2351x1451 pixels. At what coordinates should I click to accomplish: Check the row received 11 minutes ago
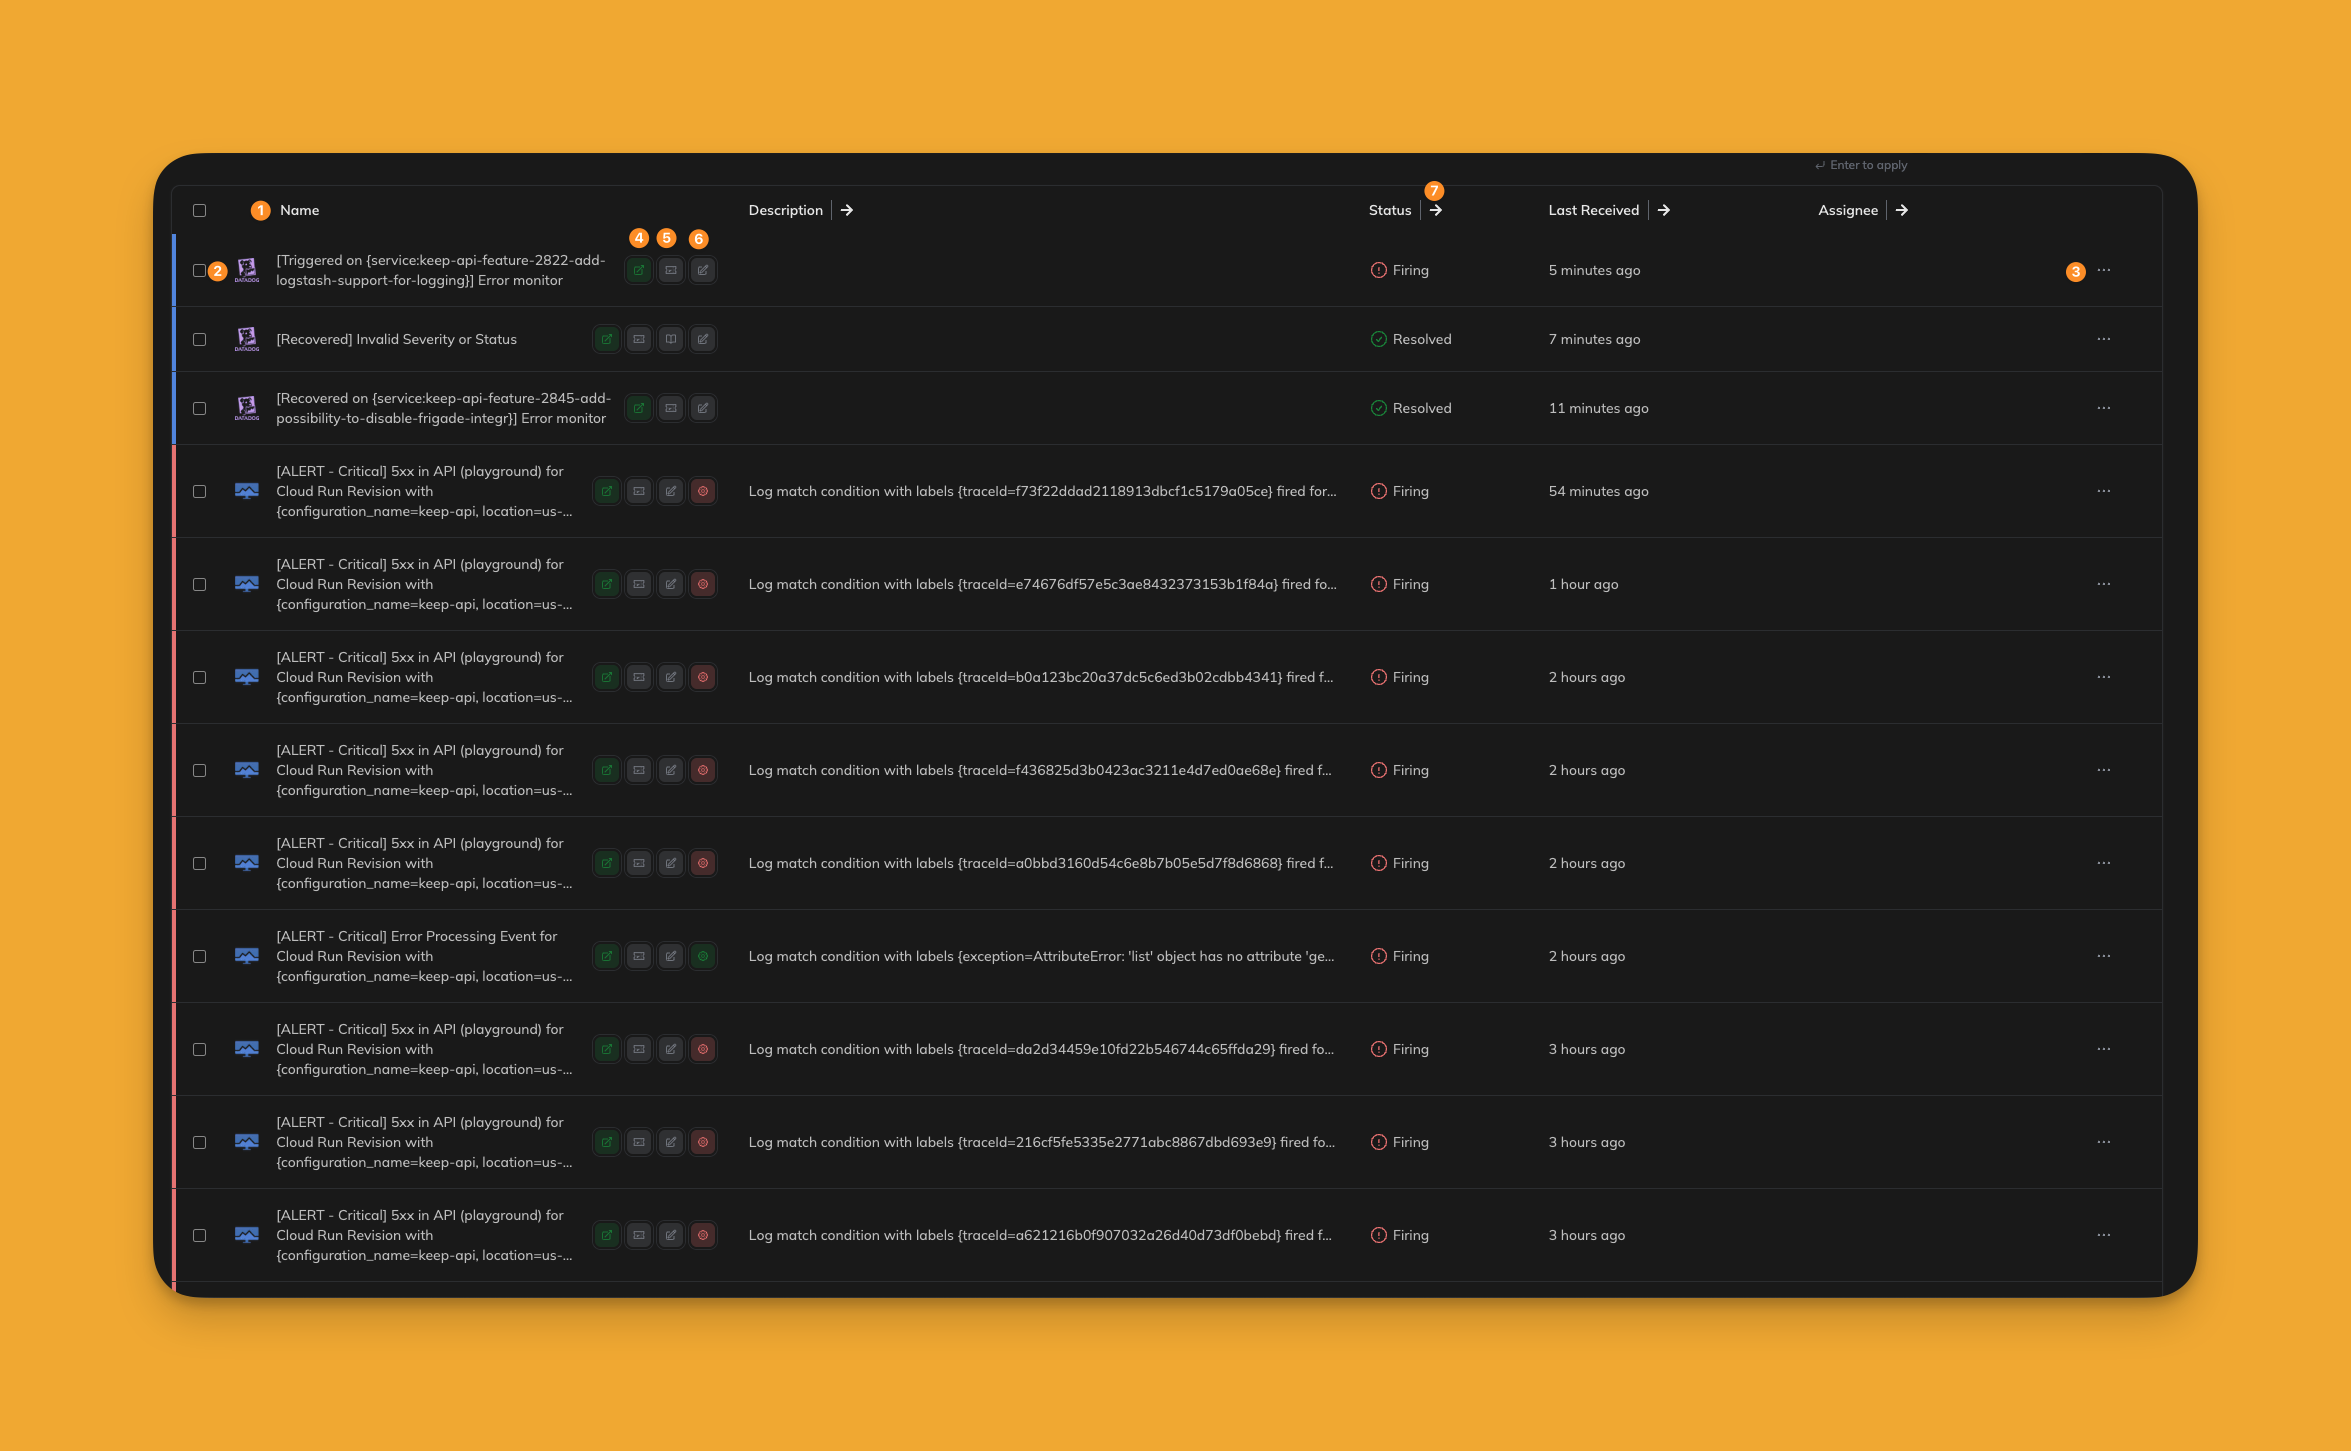click(199, 408)
